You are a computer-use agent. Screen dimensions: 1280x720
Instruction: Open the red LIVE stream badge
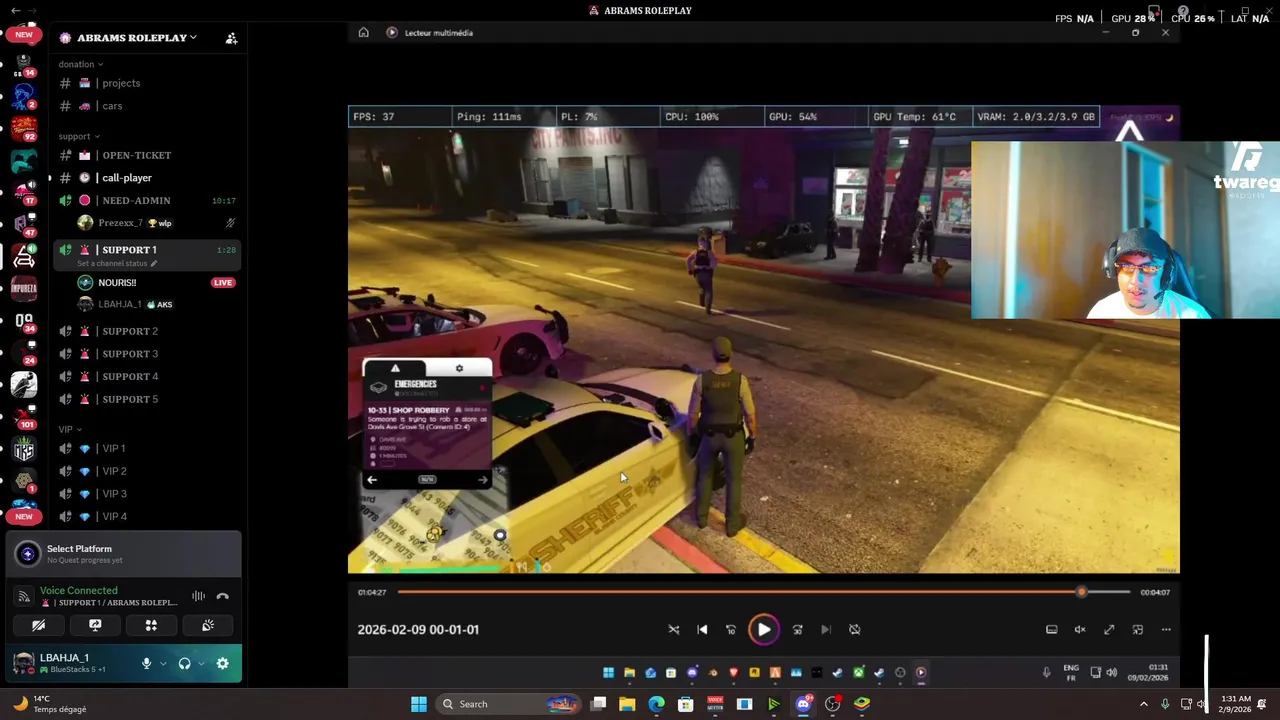pyautogui.click(x=223, y=283)
